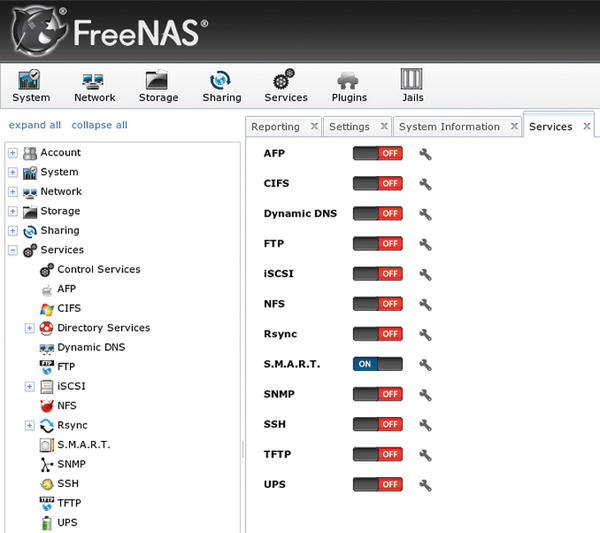Screen dimensions: 600x533
Task: Enable the Rsync service toggle
Action: [377, 334]
